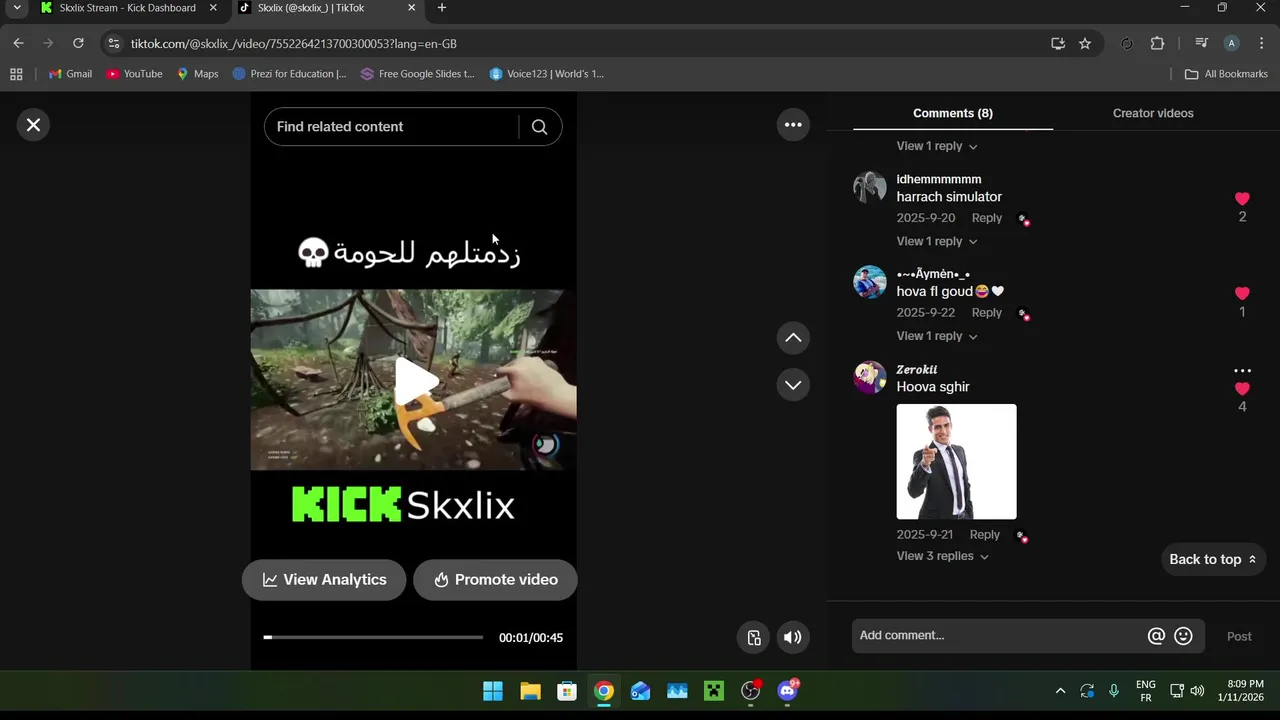Click the Post comment button
The width and height of the screenshot is (1280, 720).
point(1239,636)
